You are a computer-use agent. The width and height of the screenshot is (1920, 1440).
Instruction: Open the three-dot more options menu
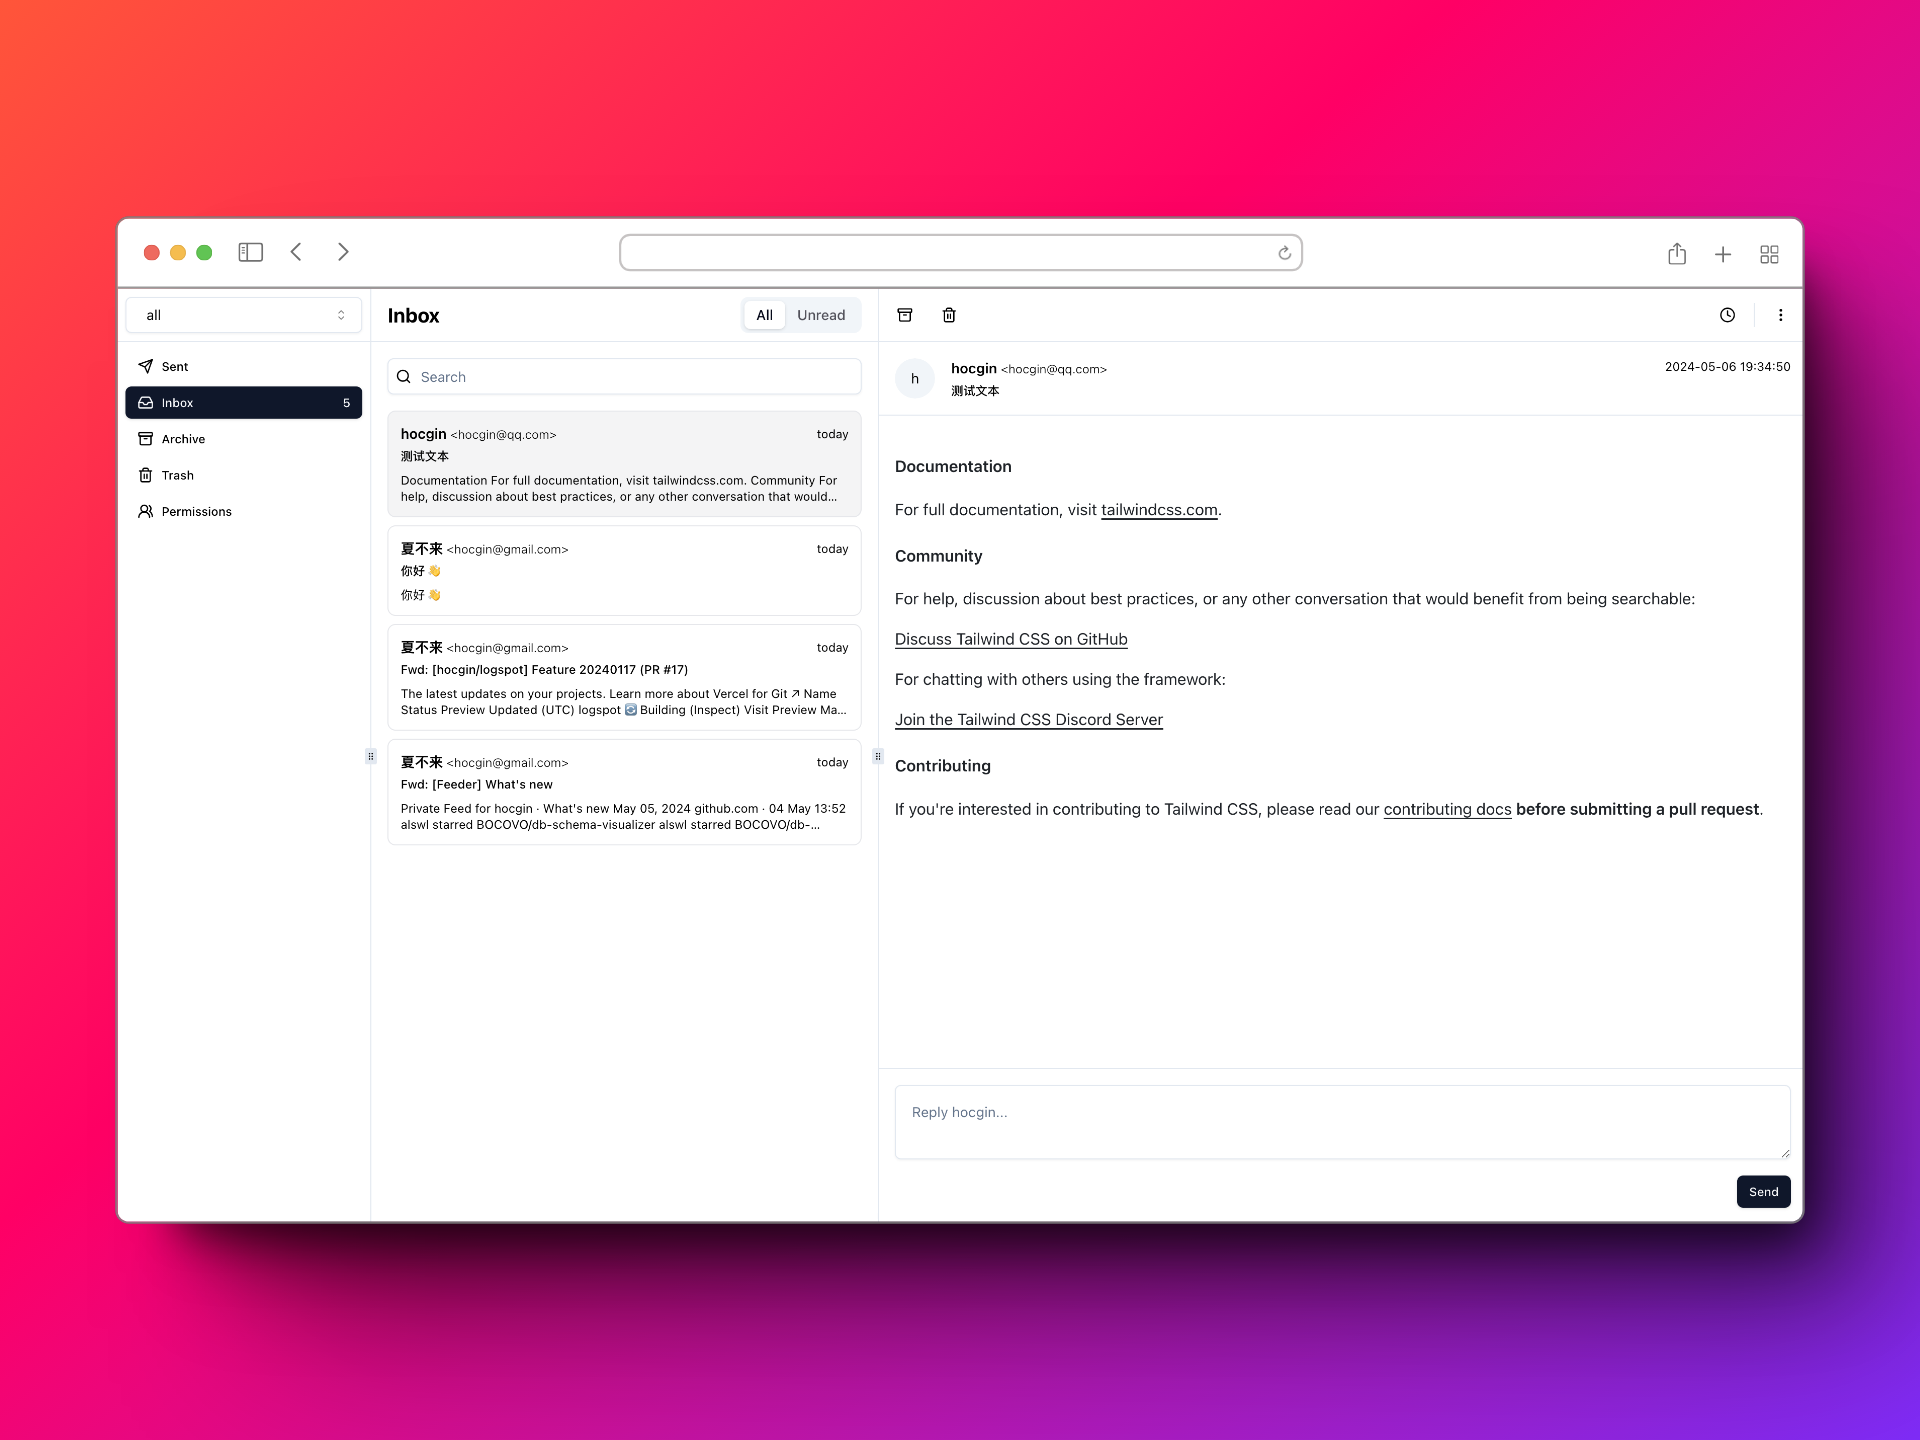[x=1780, y=315]
